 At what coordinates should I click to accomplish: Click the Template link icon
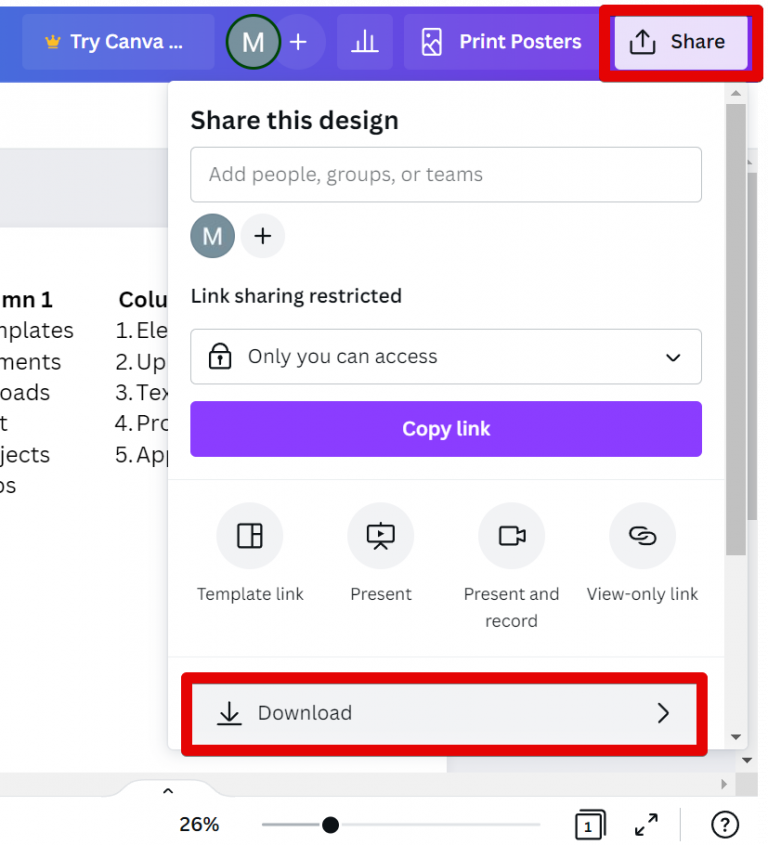(x=250, y=535)
